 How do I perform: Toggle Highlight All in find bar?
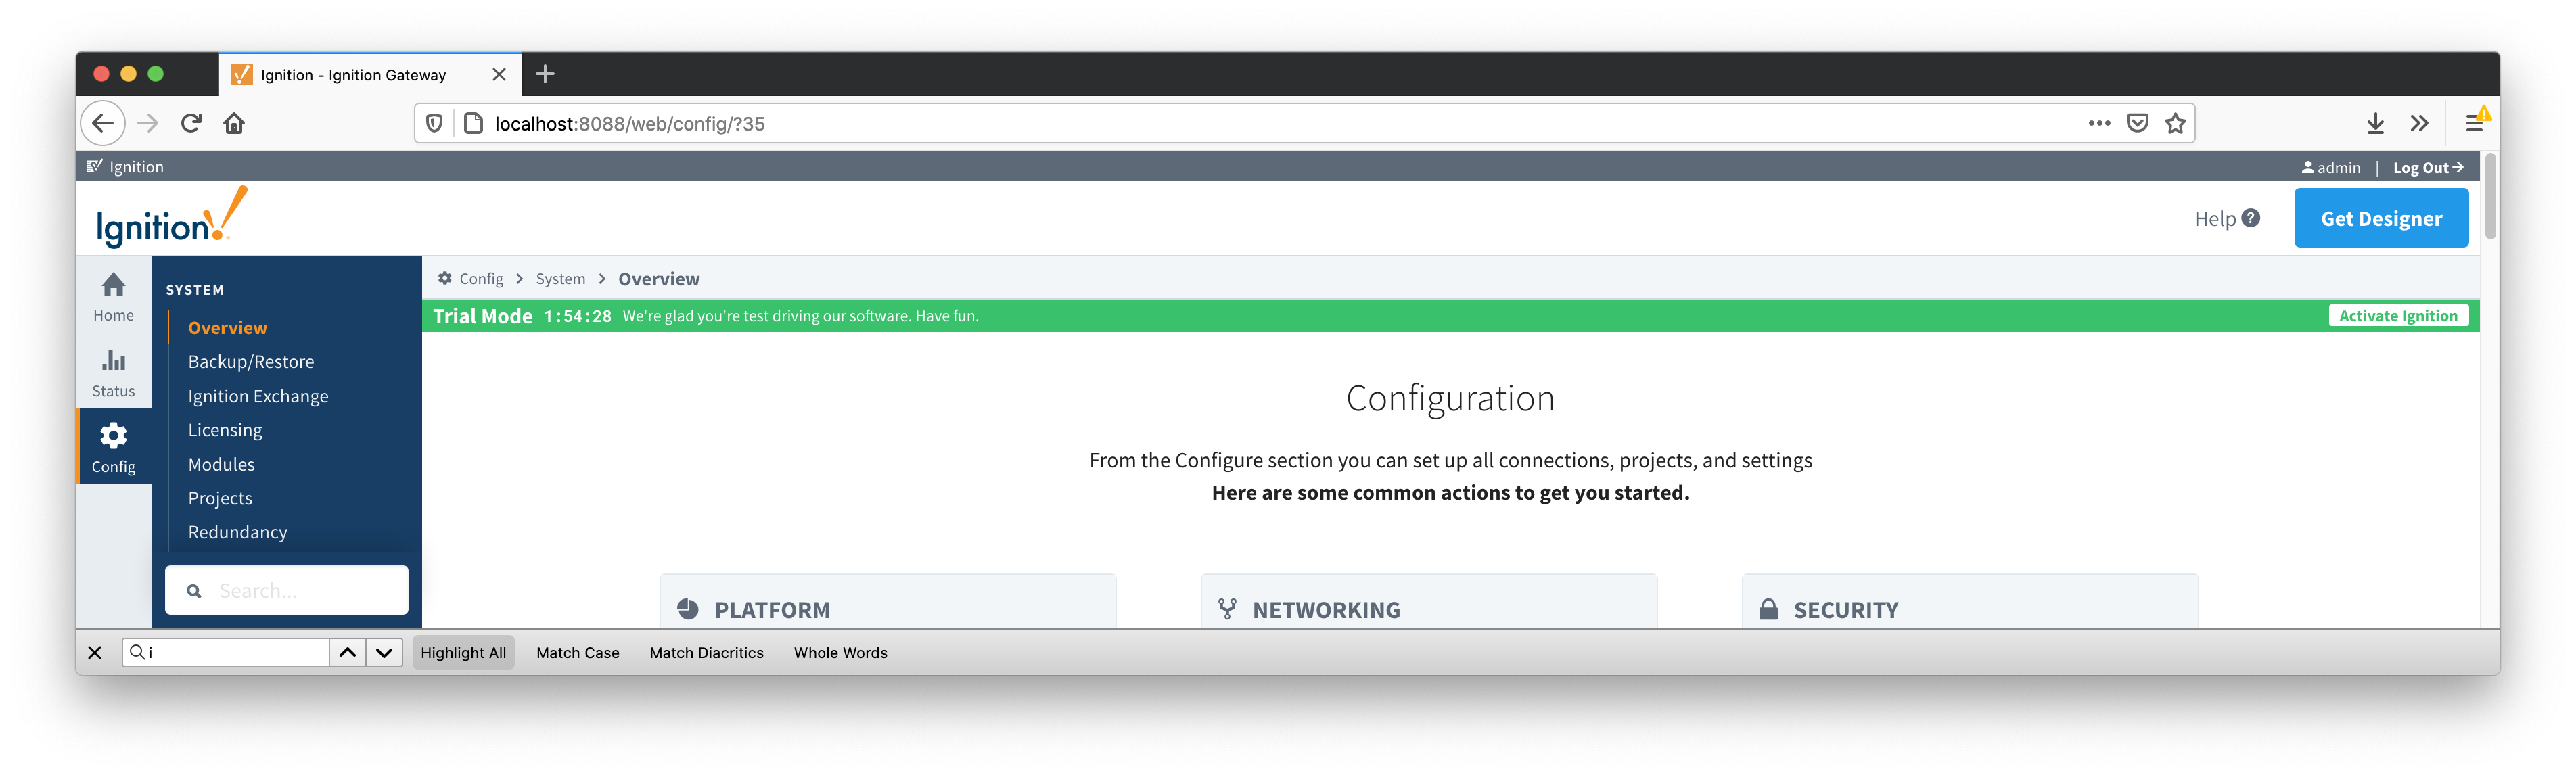tap(463, 652)
